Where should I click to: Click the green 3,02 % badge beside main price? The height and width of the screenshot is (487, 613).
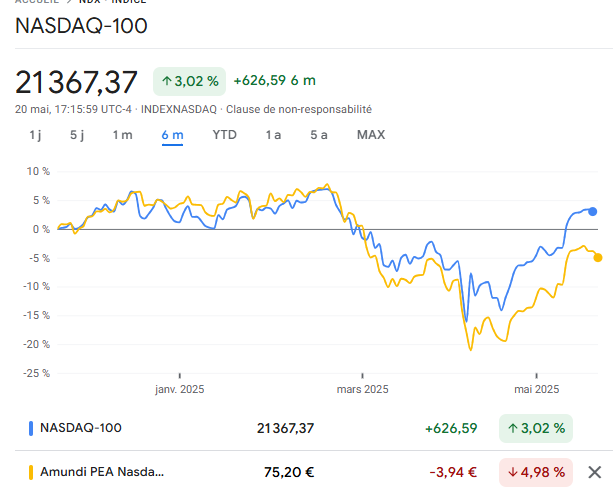coord(188,81)
